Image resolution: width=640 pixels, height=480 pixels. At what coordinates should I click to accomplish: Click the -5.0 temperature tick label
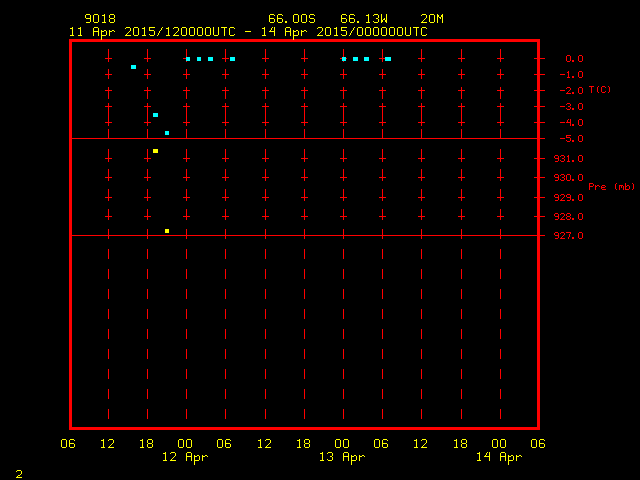pos(571,139)
